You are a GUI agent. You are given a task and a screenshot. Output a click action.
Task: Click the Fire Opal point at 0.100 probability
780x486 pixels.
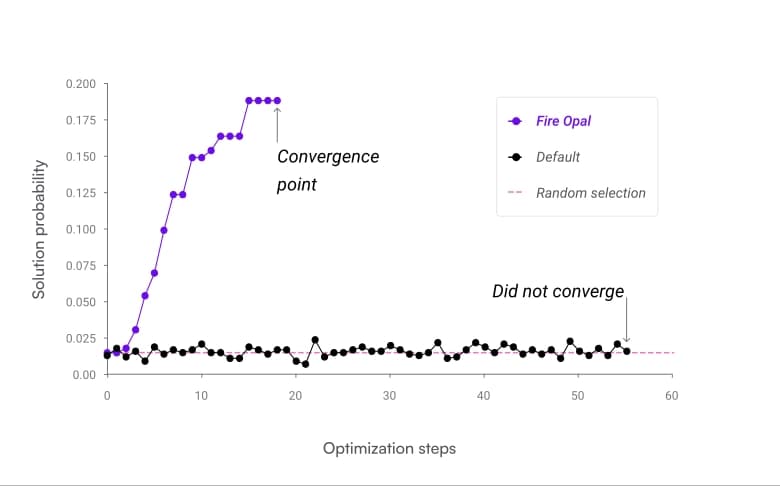coord(164,230)
